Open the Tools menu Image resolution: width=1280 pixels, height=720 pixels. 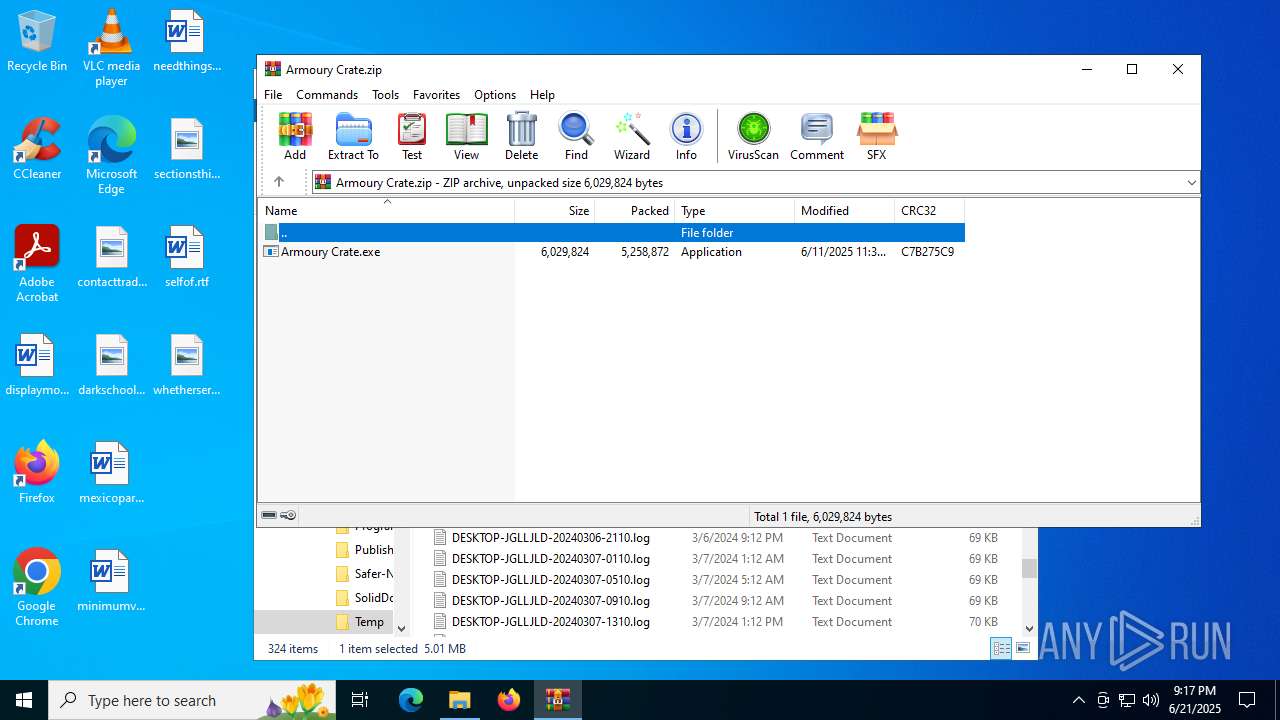[x=385, y=95]
